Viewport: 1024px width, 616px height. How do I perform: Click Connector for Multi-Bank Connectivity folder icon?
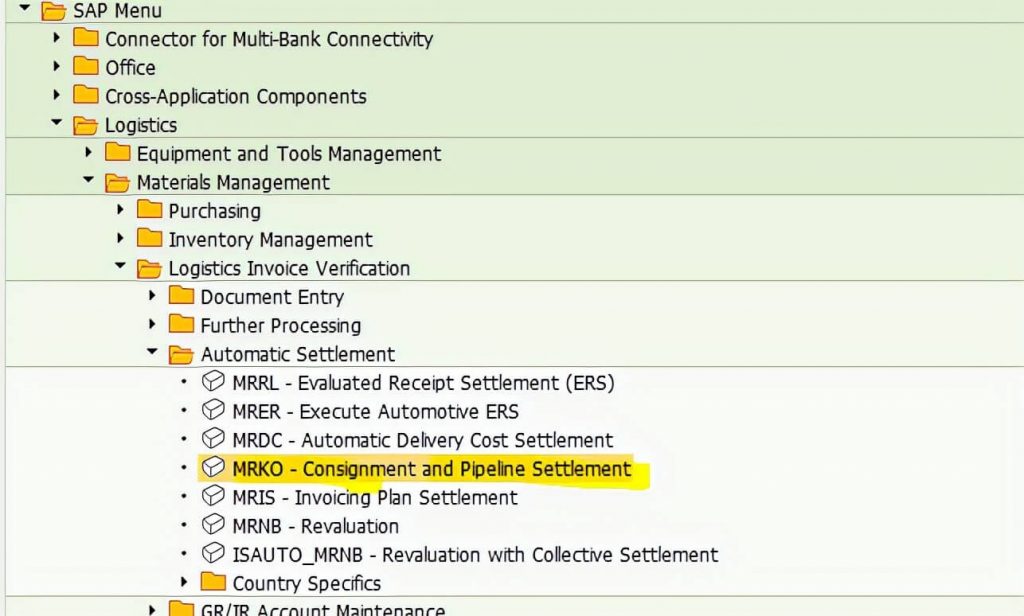coord(86,37)
